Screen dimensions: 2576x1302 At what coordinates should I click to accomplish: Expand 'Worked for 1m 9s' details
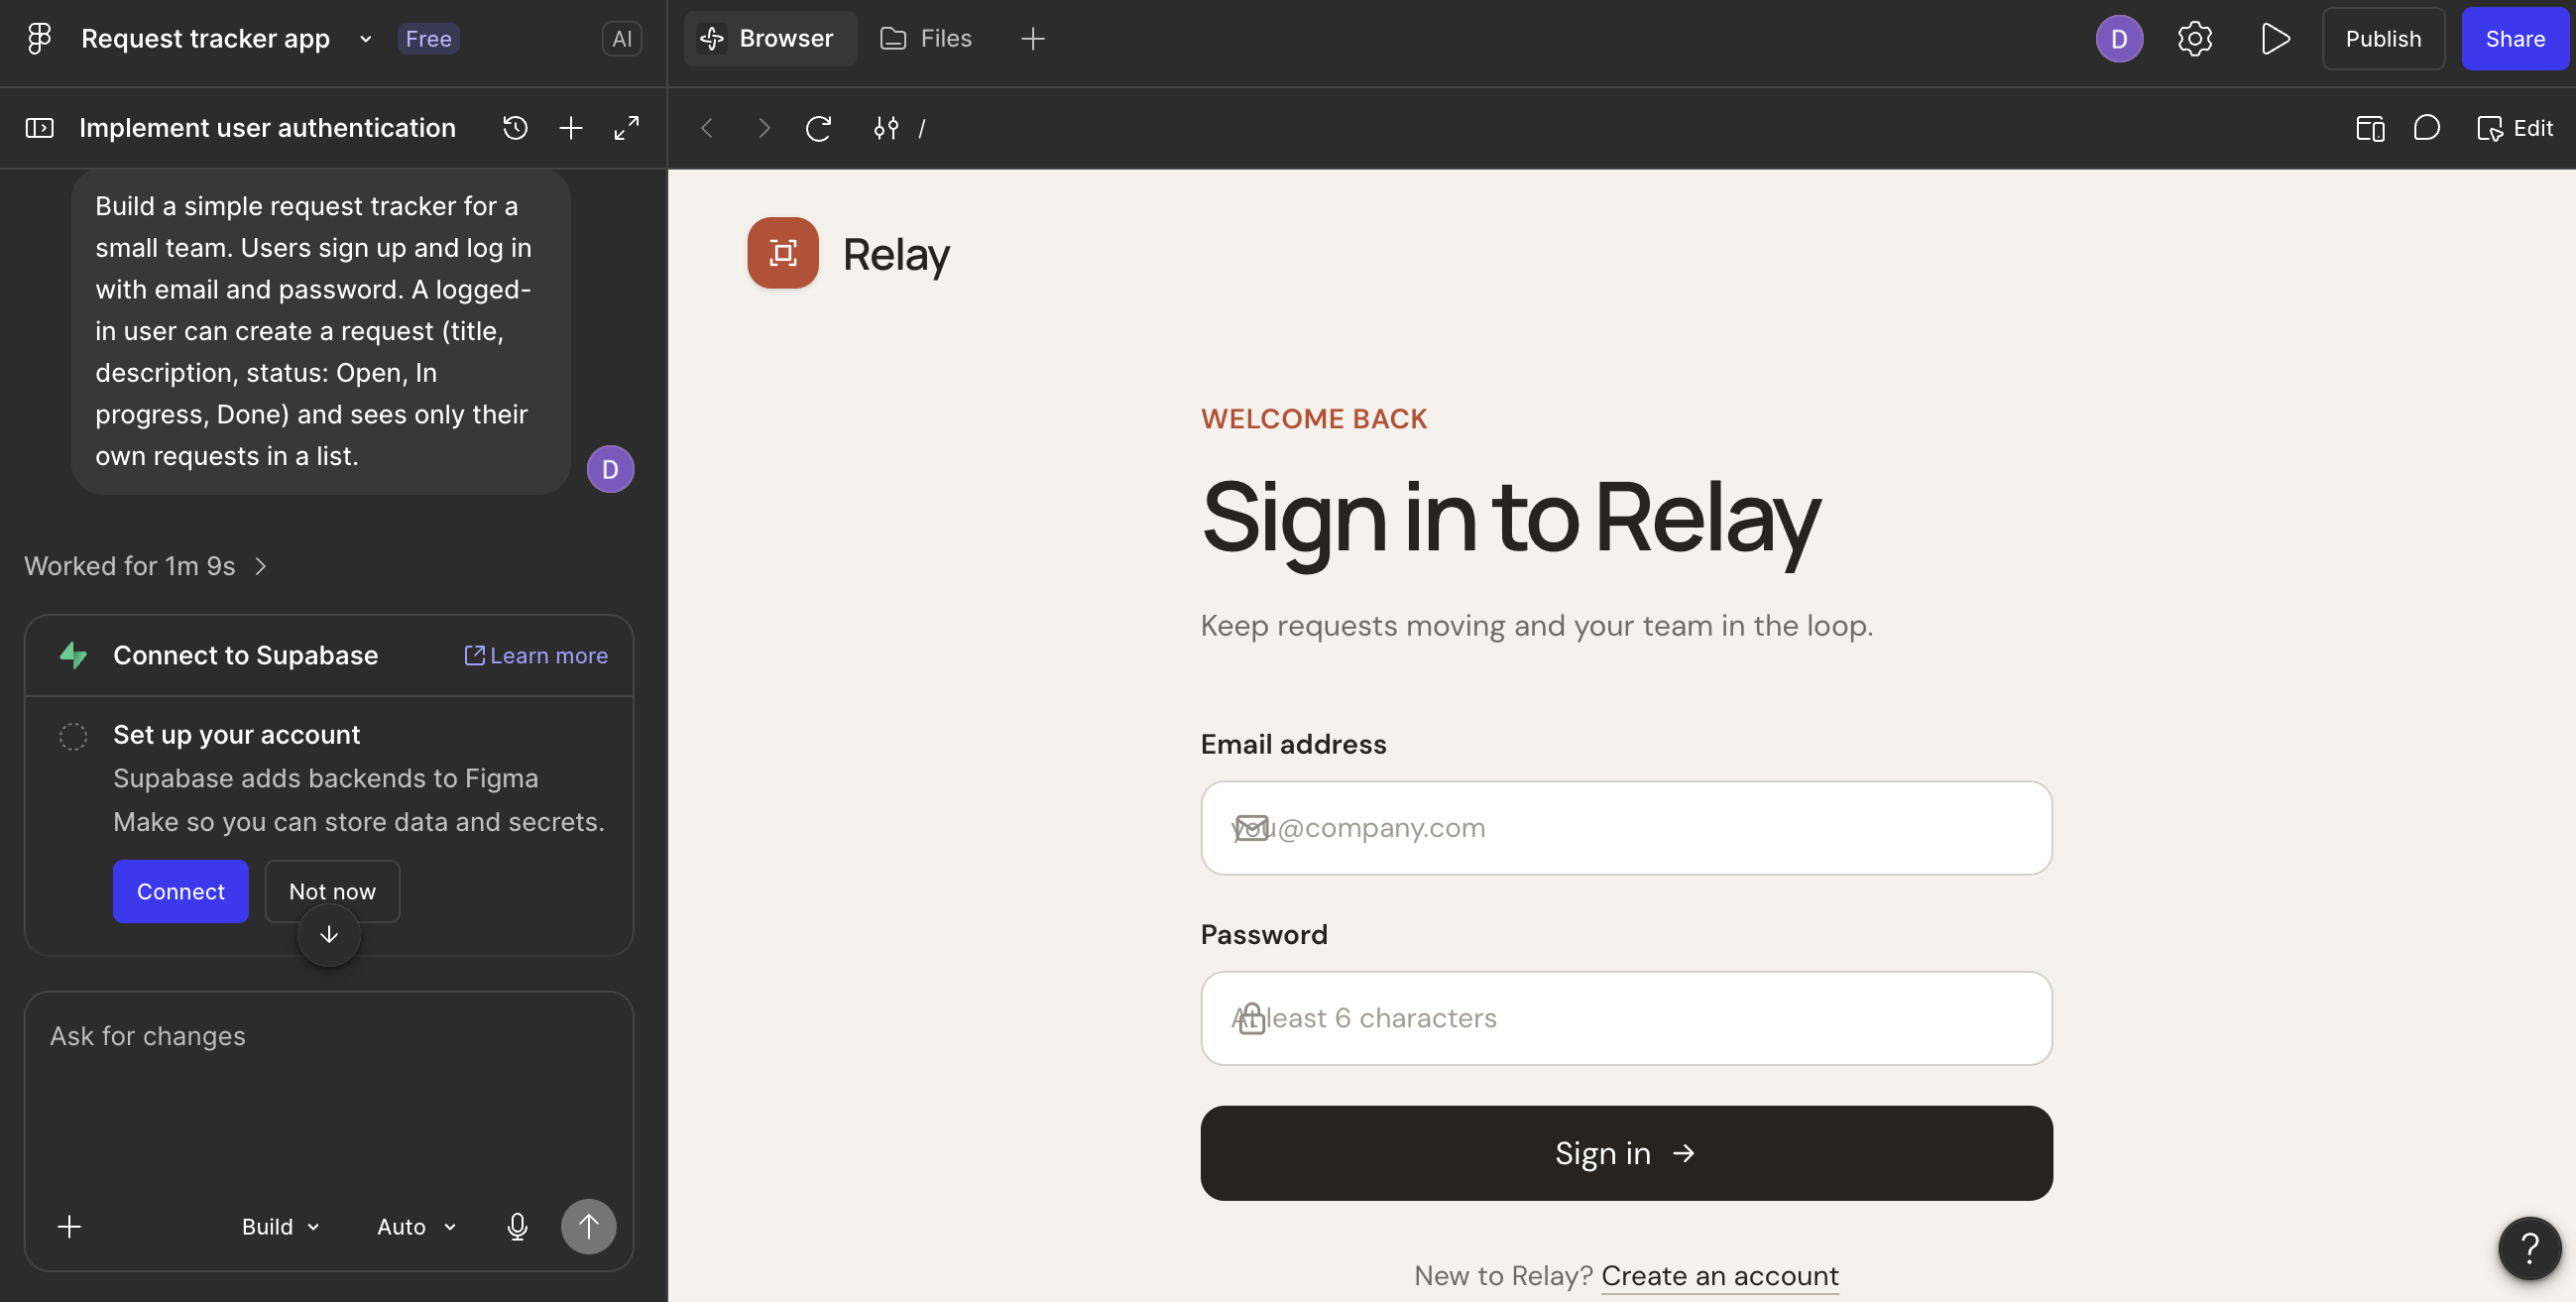click(146, 566)
